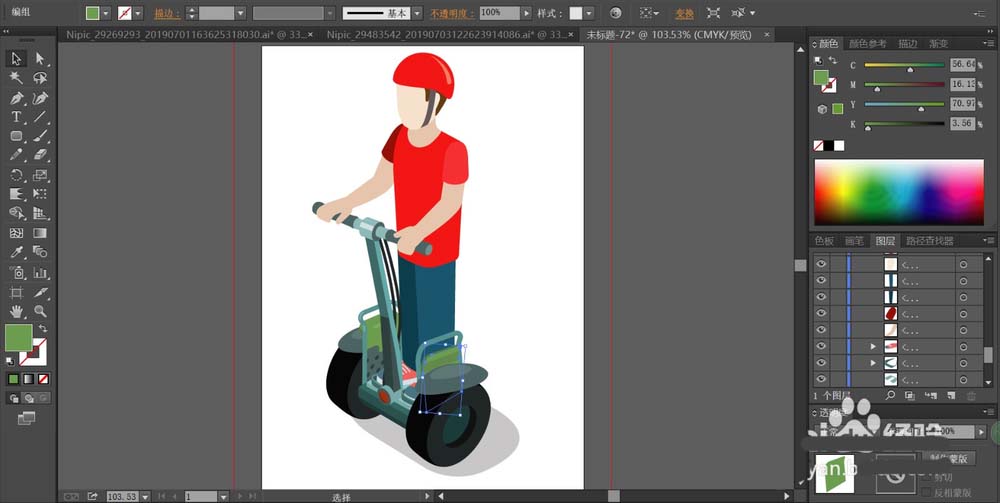Select the Line Segment tool
The height and width of the screenshot is (503, 1000).
[x=40, y=117]
